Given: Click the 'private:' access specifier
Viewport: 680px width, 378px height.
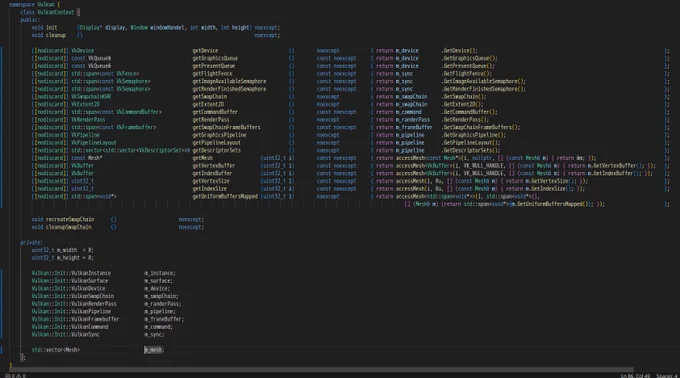Looking at the screenshot, I should (x=31, y=242).
